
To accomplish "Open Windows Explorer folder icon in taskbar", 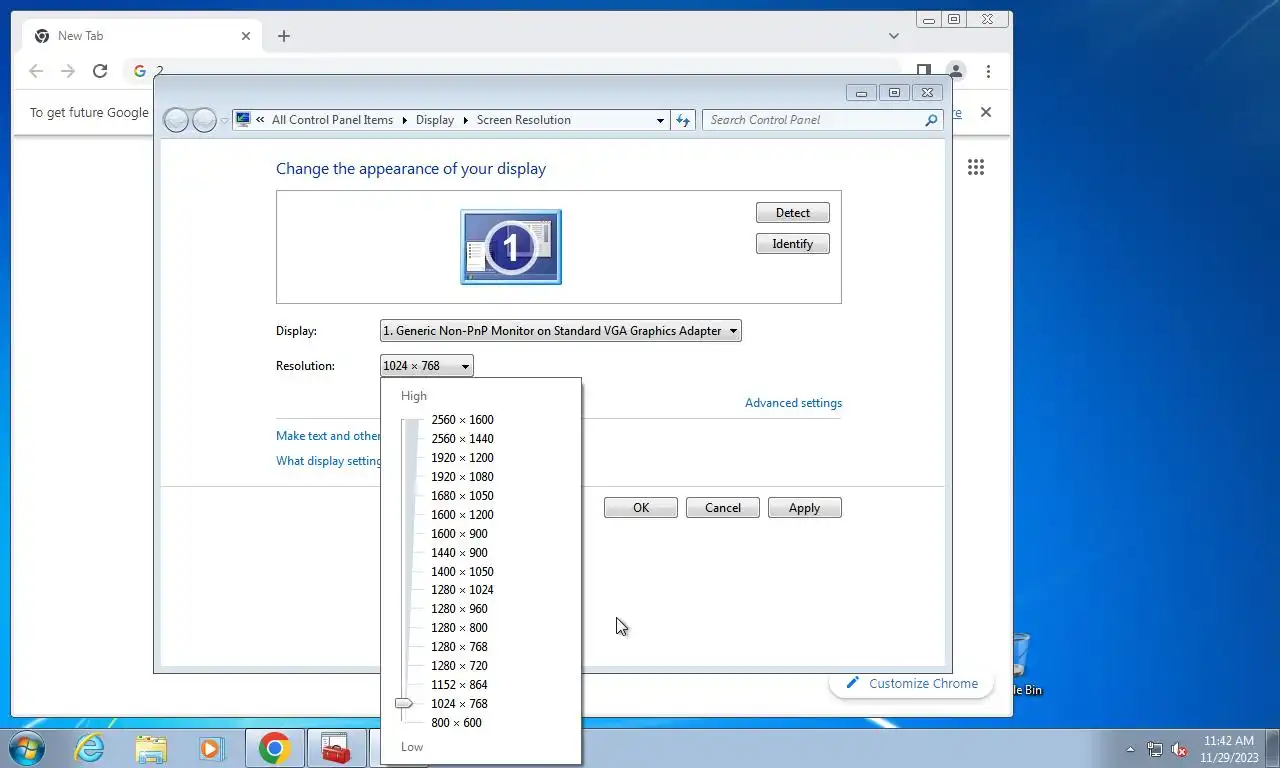I will (x=151, y=748).
